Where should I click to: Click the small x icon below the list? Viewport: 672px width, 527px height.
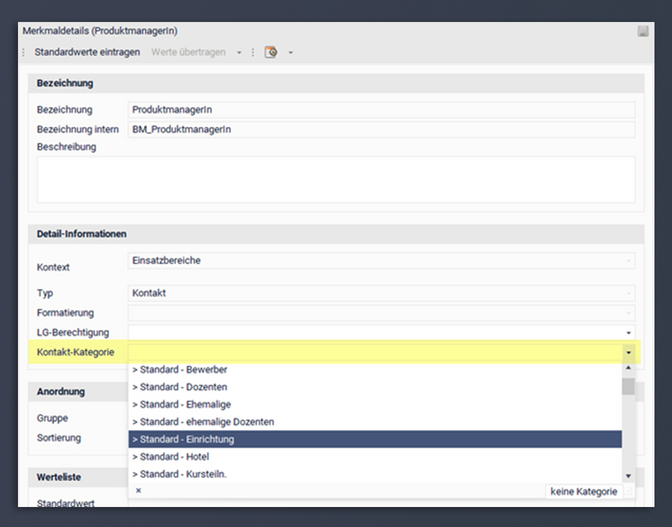coord(138,491)
